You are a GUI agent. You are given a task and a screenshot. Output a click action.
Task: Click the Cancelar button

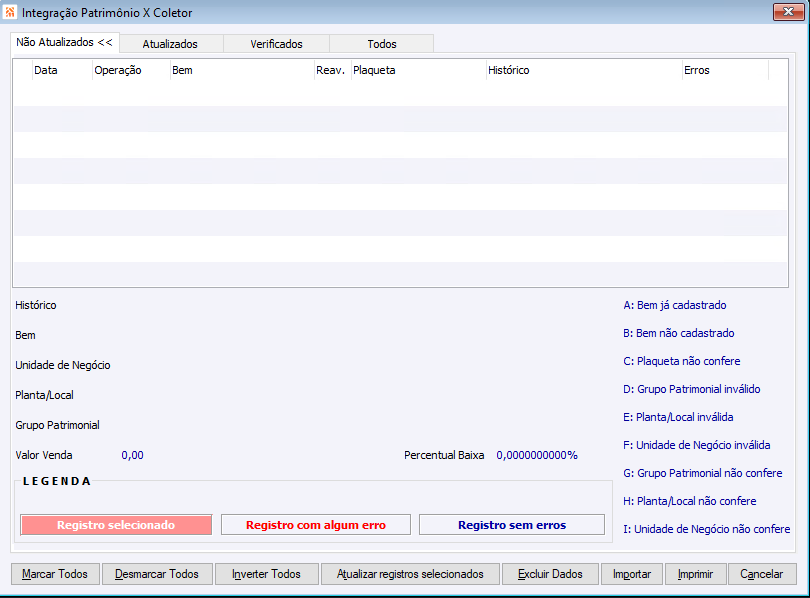click(762, 574)
